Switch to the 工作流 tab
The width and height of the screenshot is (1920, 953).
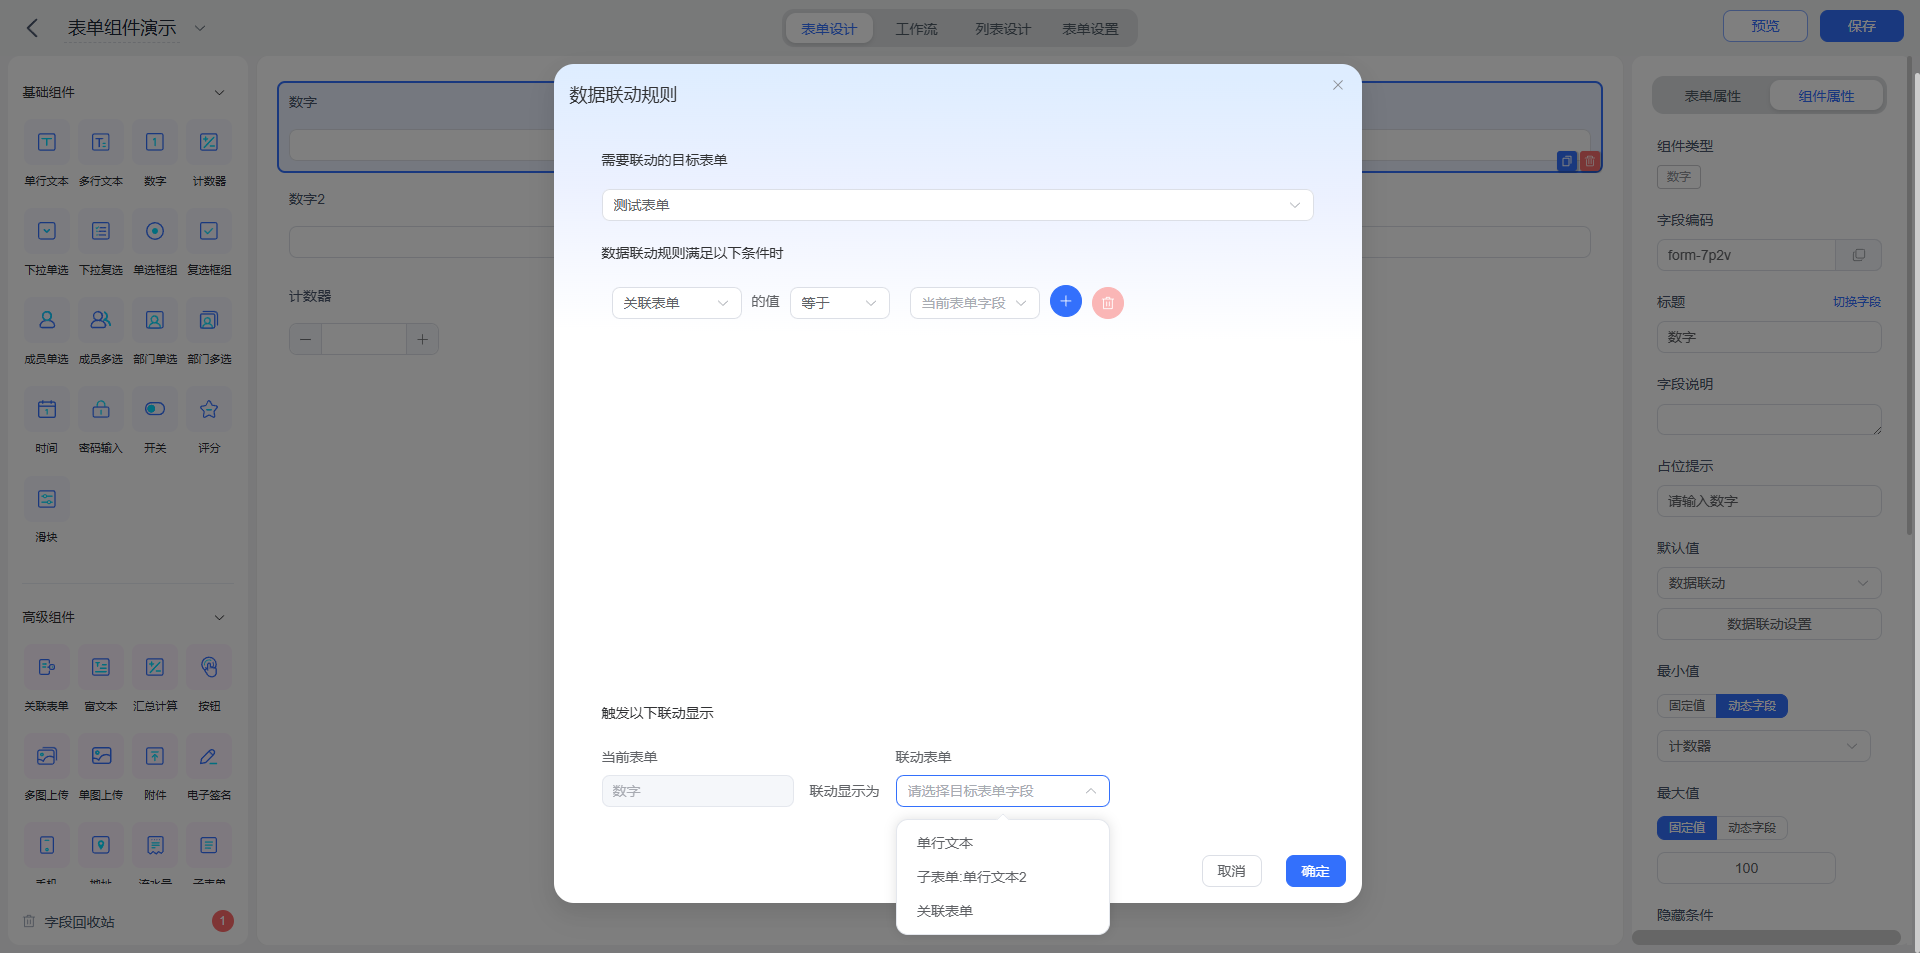click(916, 29)
